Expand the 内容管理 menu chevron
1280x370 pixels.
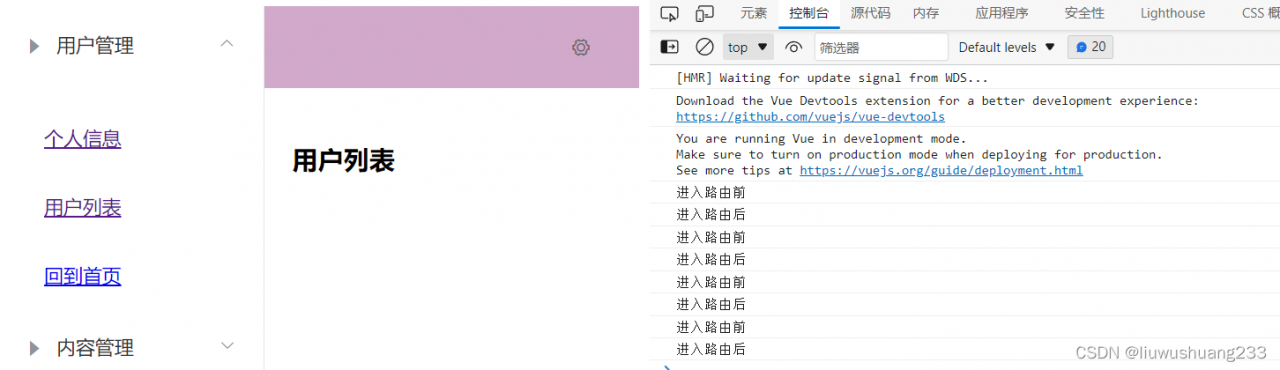(x=227, y=346)
